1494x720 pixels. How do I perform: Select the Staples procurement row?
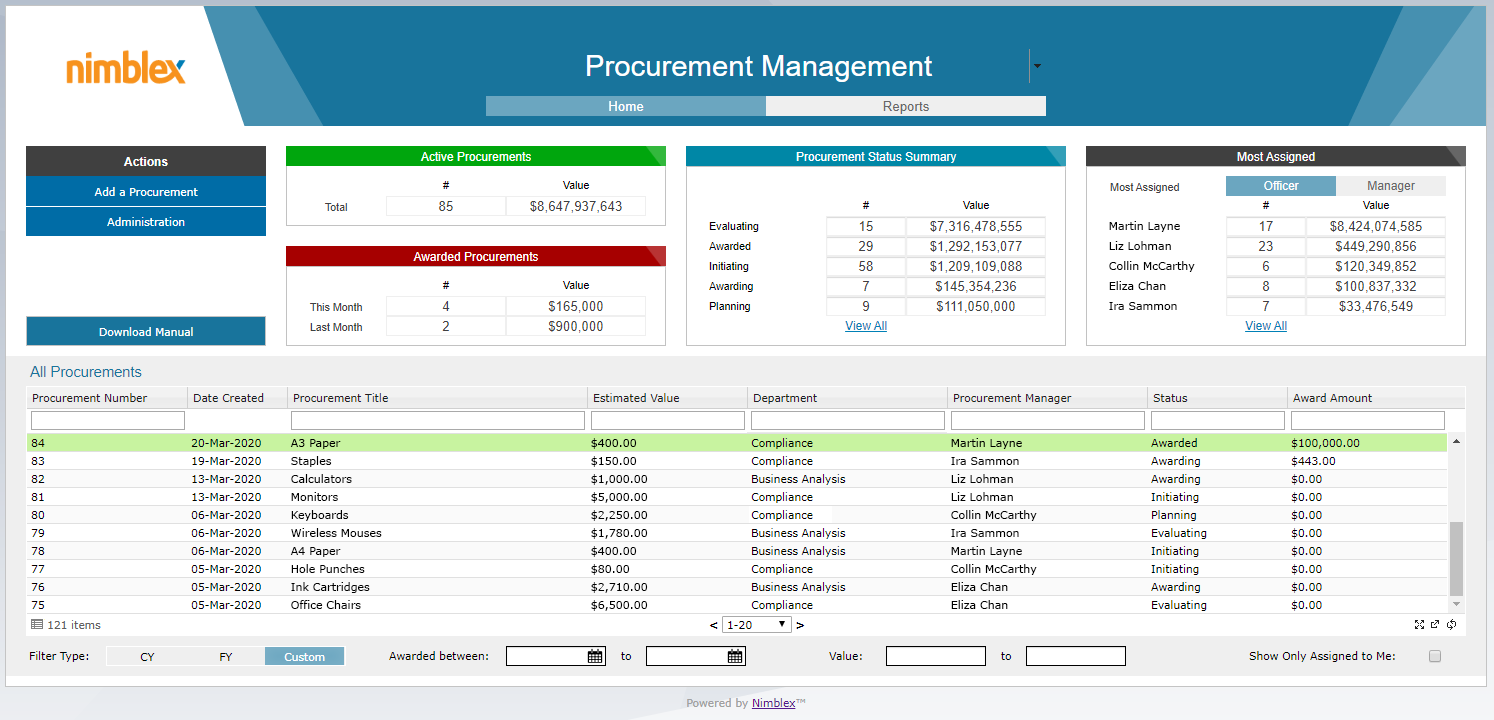coord(737,461)
